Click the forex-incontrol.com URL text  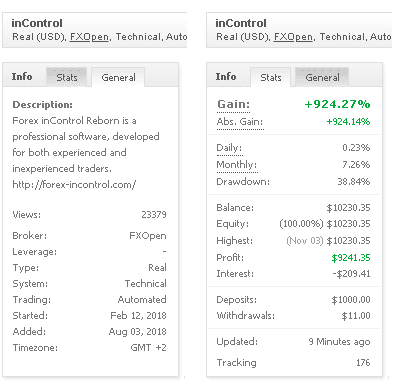point(74,185)
